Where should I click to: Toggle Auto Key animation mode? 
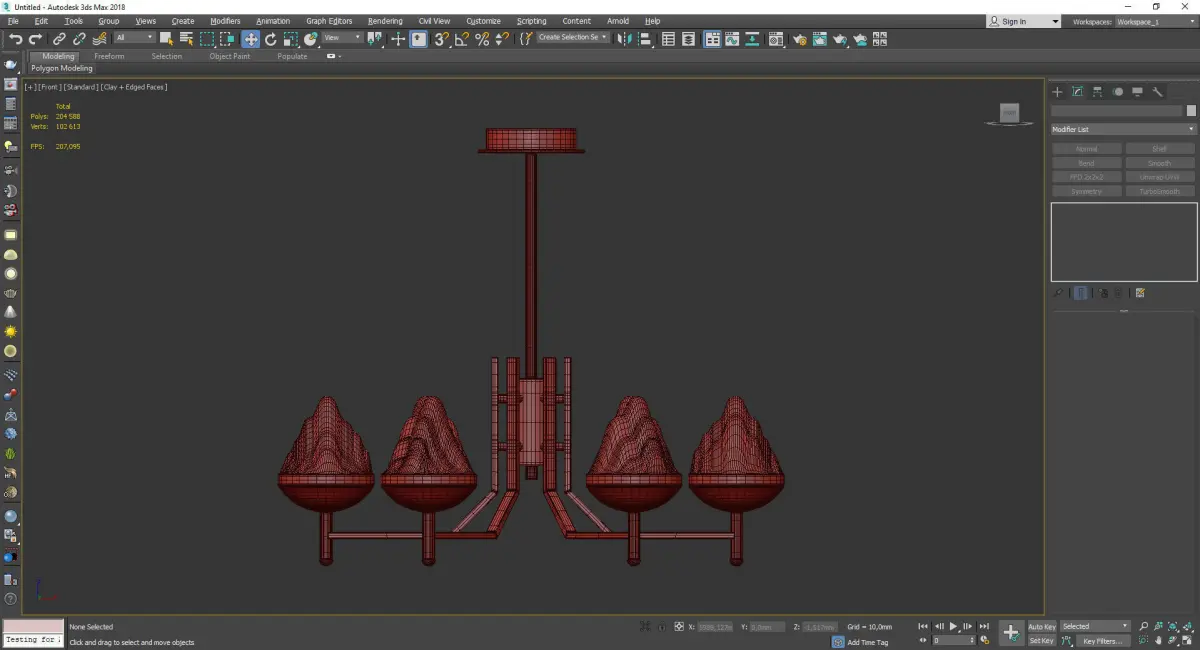tap(1041, 626)
